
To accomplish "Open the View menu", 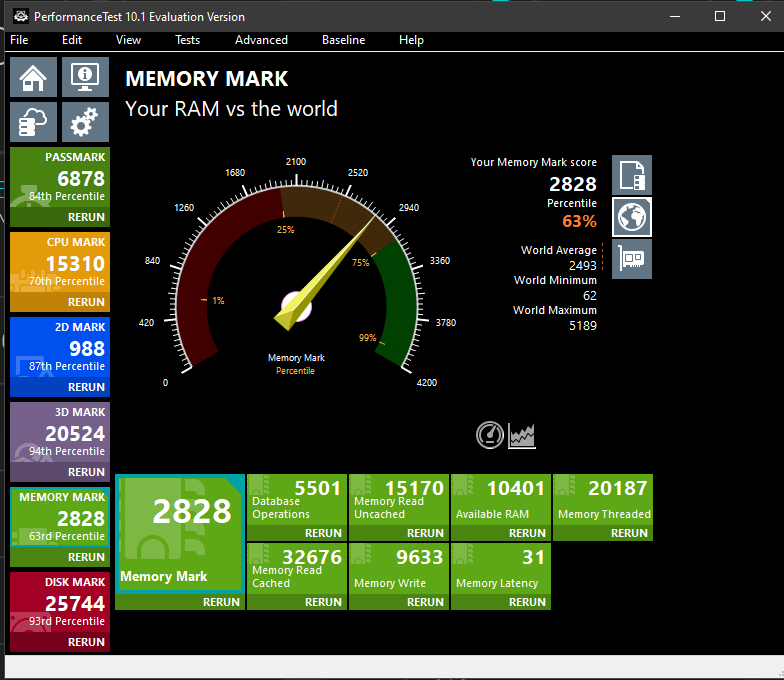I will point(128,40).
